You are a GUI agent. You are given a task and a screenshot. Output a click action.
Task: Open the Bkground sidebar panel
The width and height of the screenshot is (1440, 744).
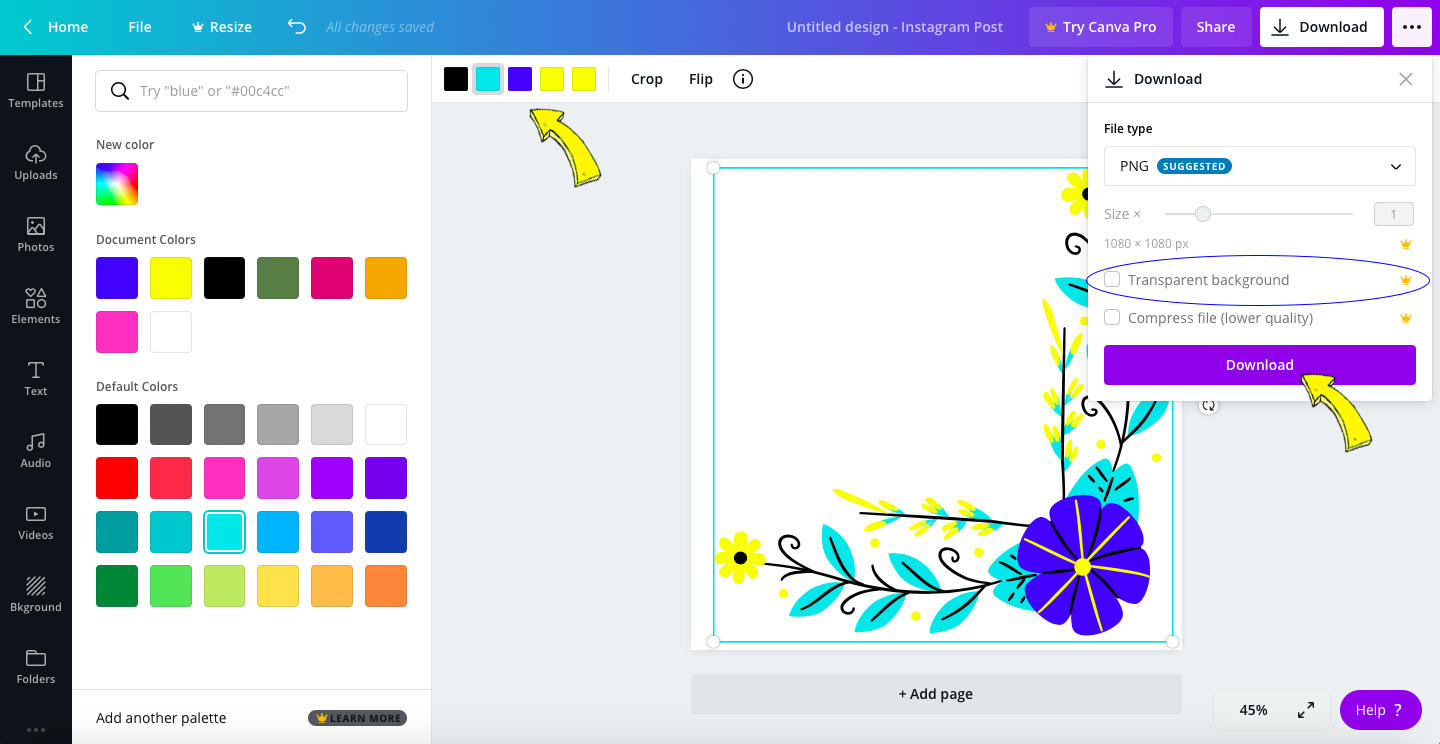36,594
